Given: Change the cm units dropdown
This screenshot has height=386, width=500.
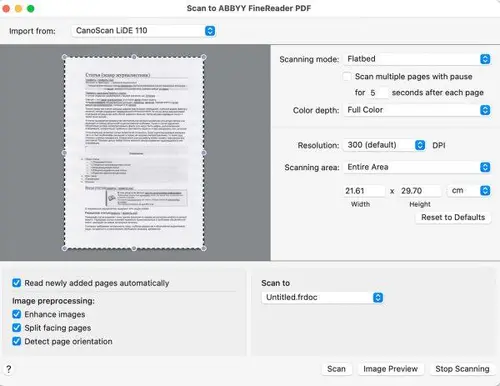Looking at the screenshot, I should coord(469,190).
